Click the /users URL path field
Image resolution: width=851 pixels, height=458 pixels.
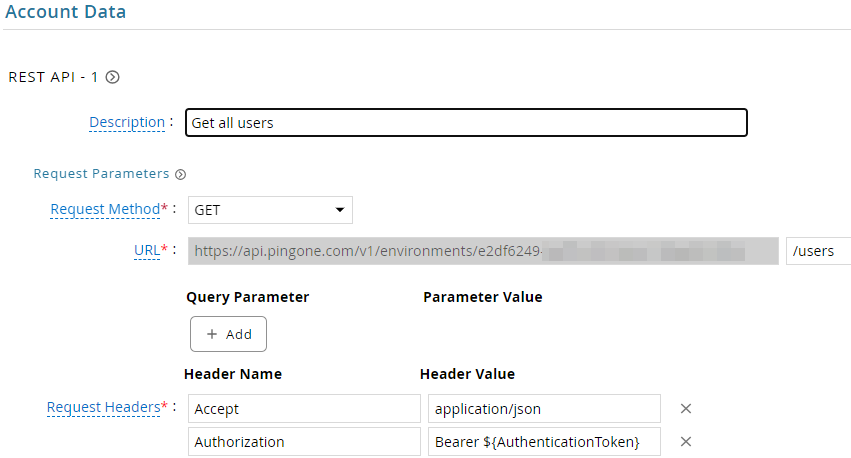[818, 251]
